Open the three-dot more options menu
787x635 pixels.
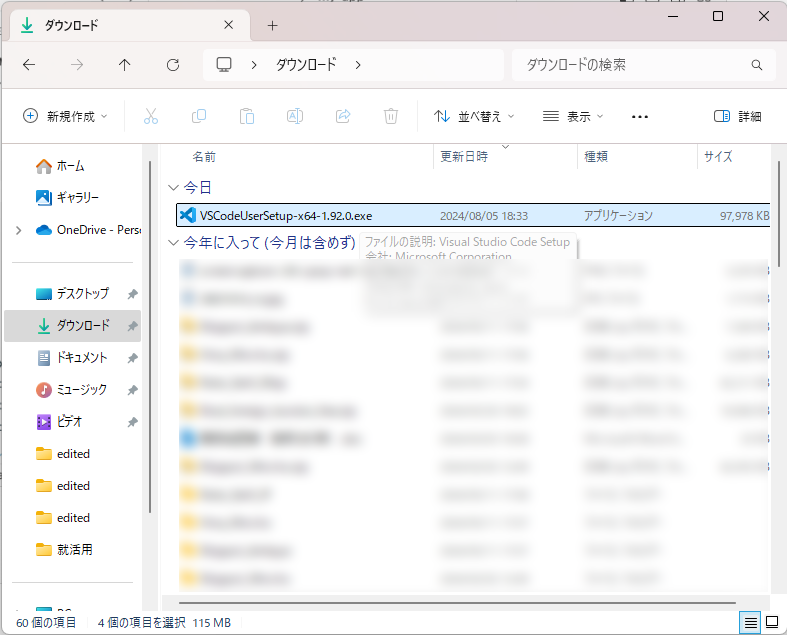(x=639, y=116)
